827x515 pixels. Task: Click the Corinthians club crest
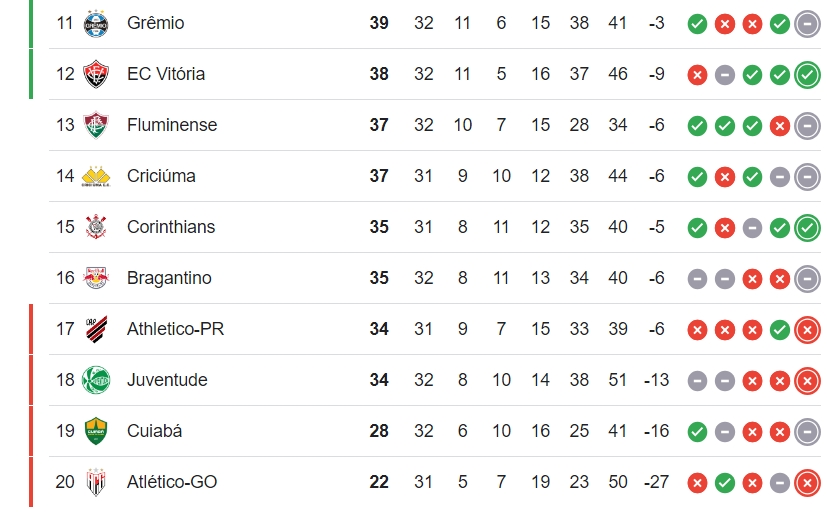click(96, 227)
